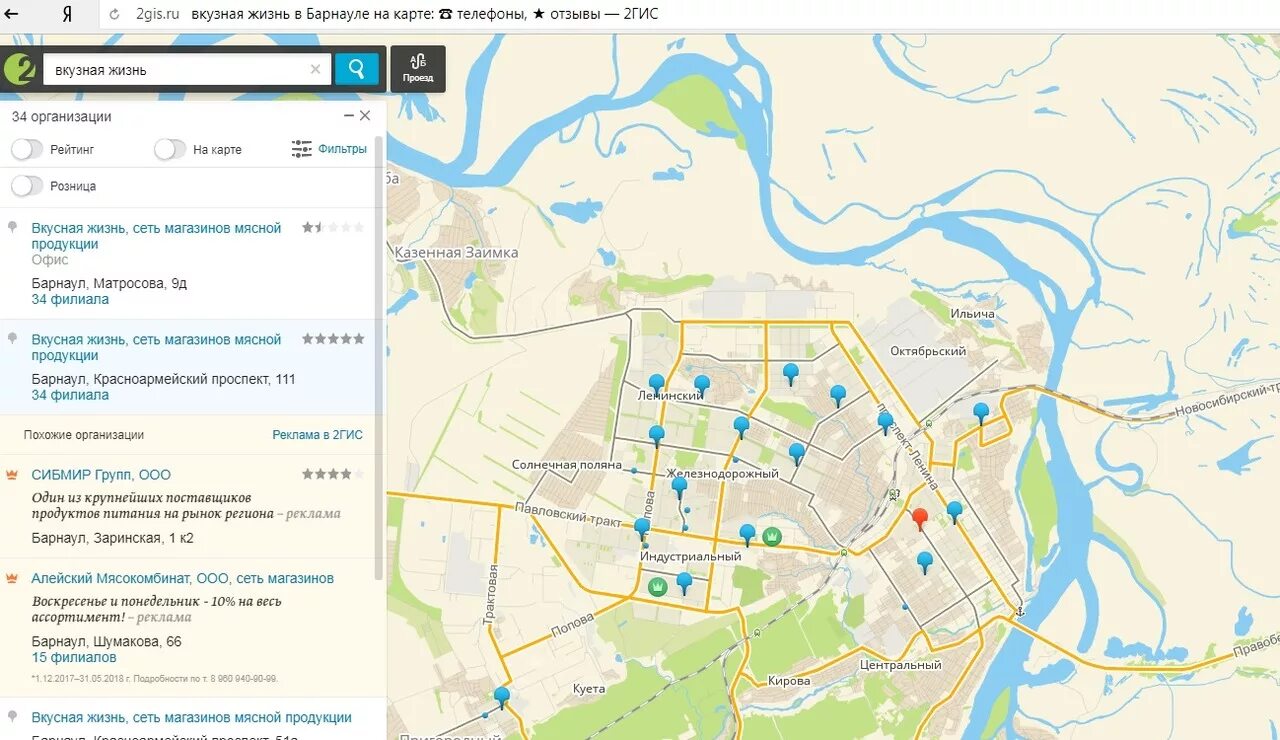The height and width of the screenshot is (740, 1280).
Task: Clear the search field with the X
Action: pos(316,69)
